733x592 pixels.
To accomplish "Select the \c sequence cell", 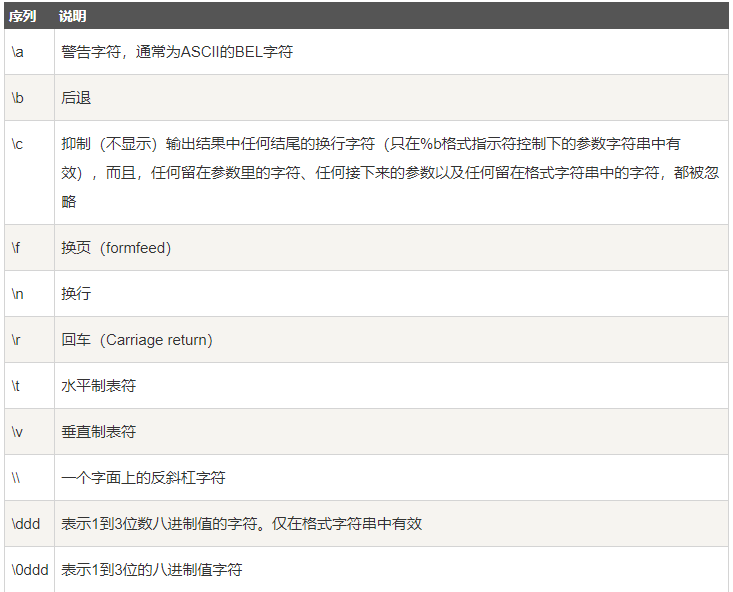I will (x=29, y=173).
